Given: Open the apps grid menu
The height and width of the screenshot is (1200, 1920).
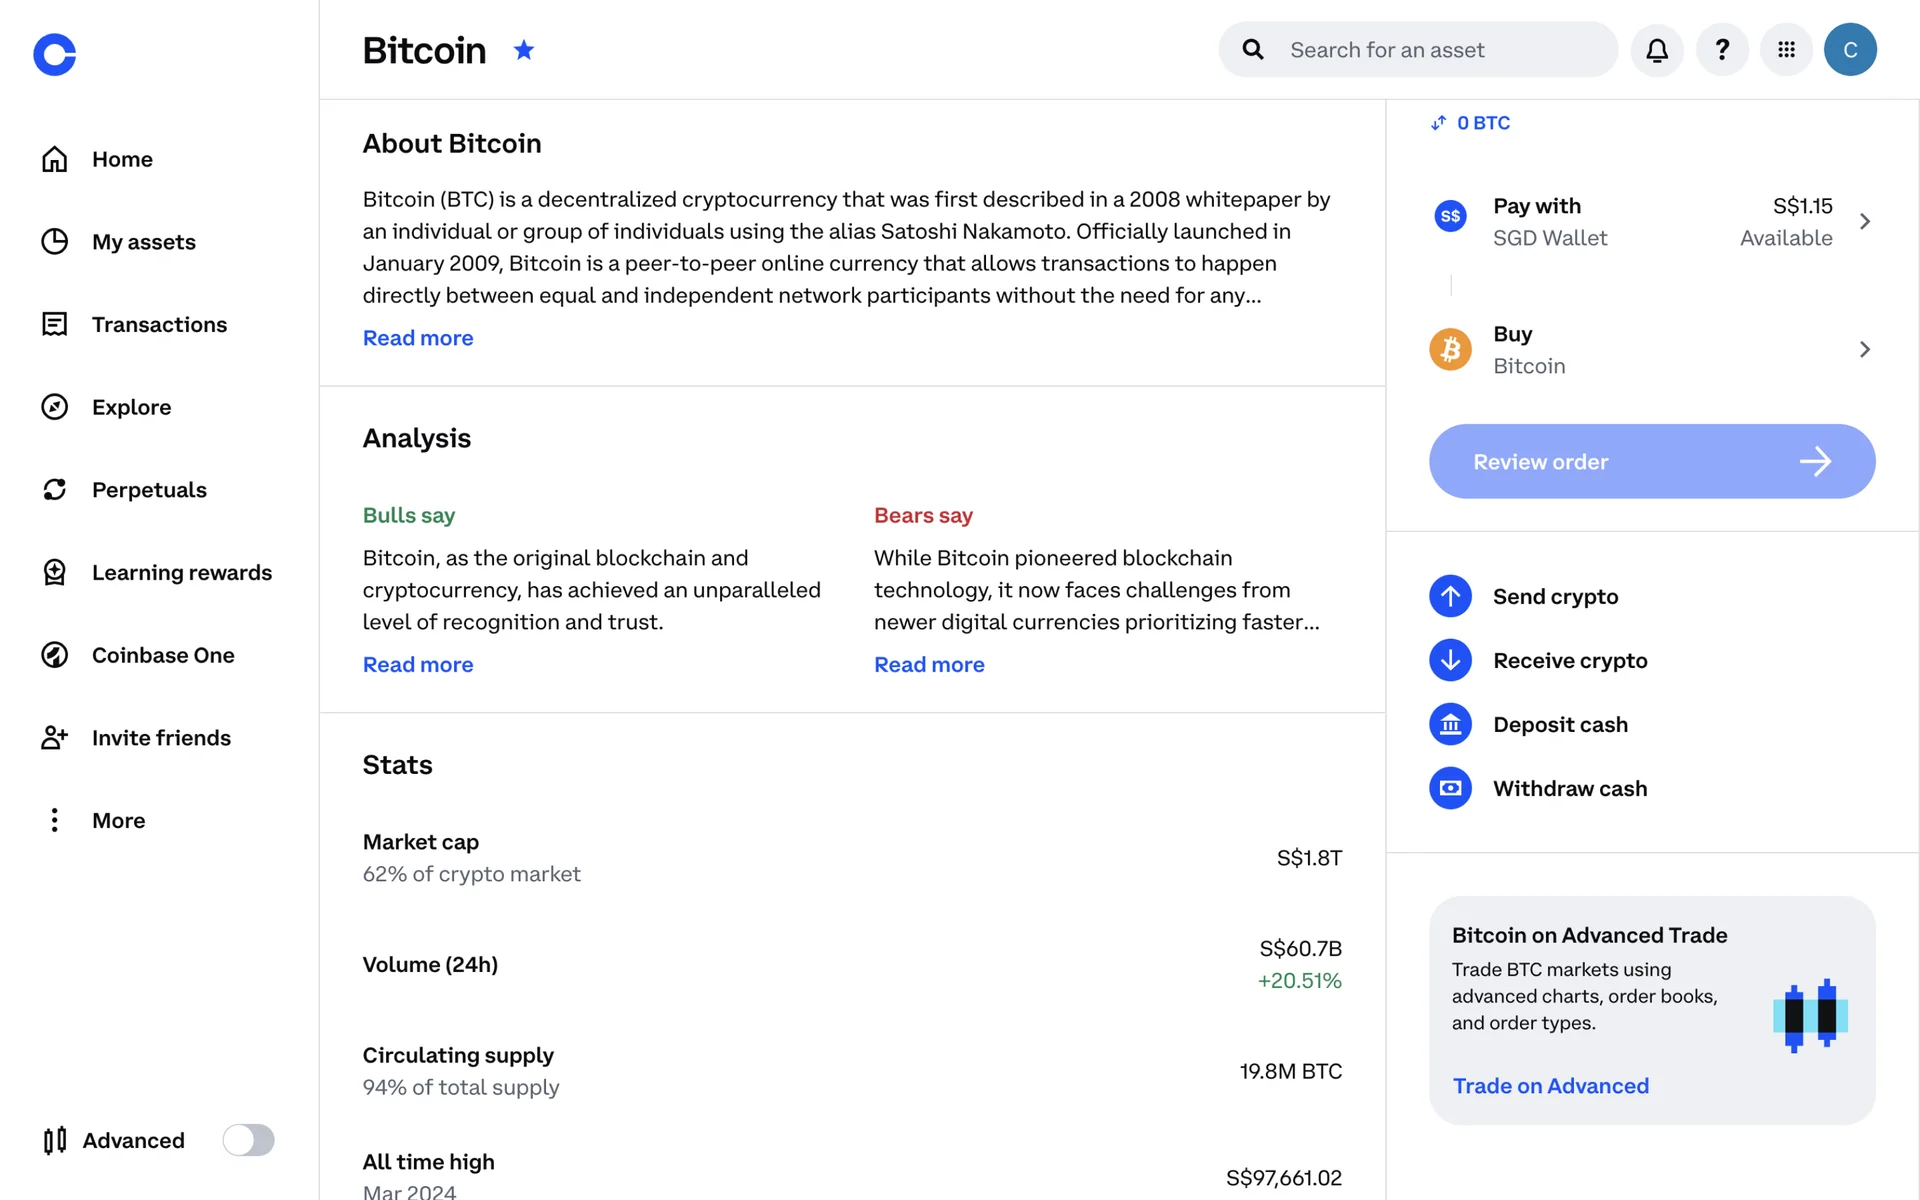Looking at the screenshot, I should point(1787,50).
